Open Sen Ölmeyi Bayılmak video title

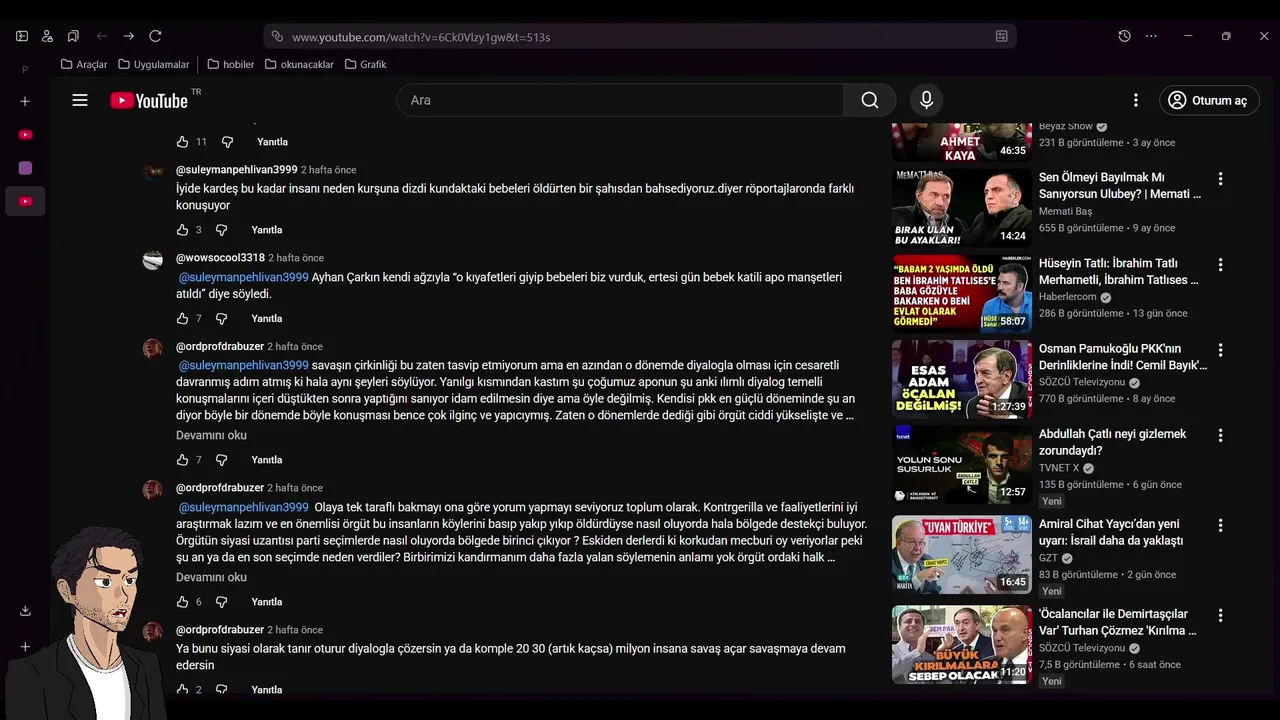1120,185
